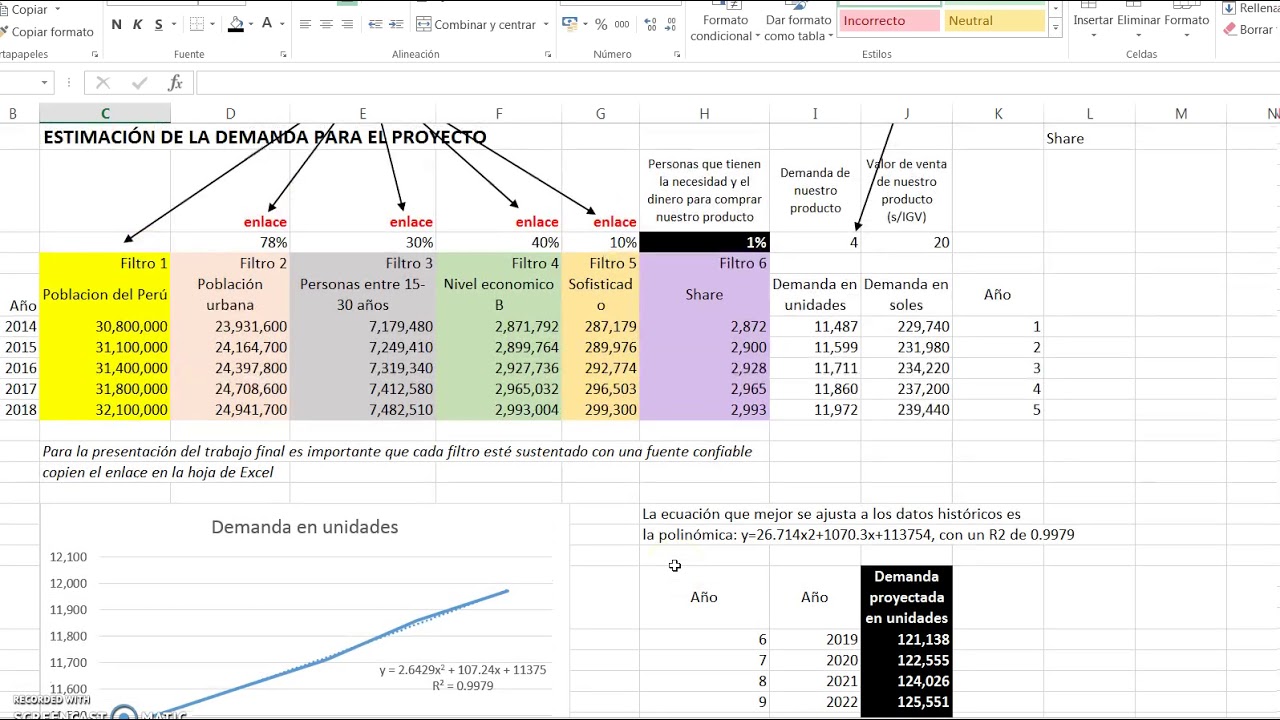
Task: Open Combinar y centrar dropdown arrow
Action: (x=545, y=24)
